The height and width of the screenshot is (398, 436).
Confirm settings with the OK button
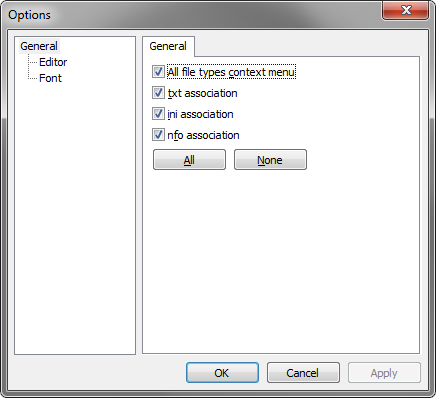coord(222,373)
